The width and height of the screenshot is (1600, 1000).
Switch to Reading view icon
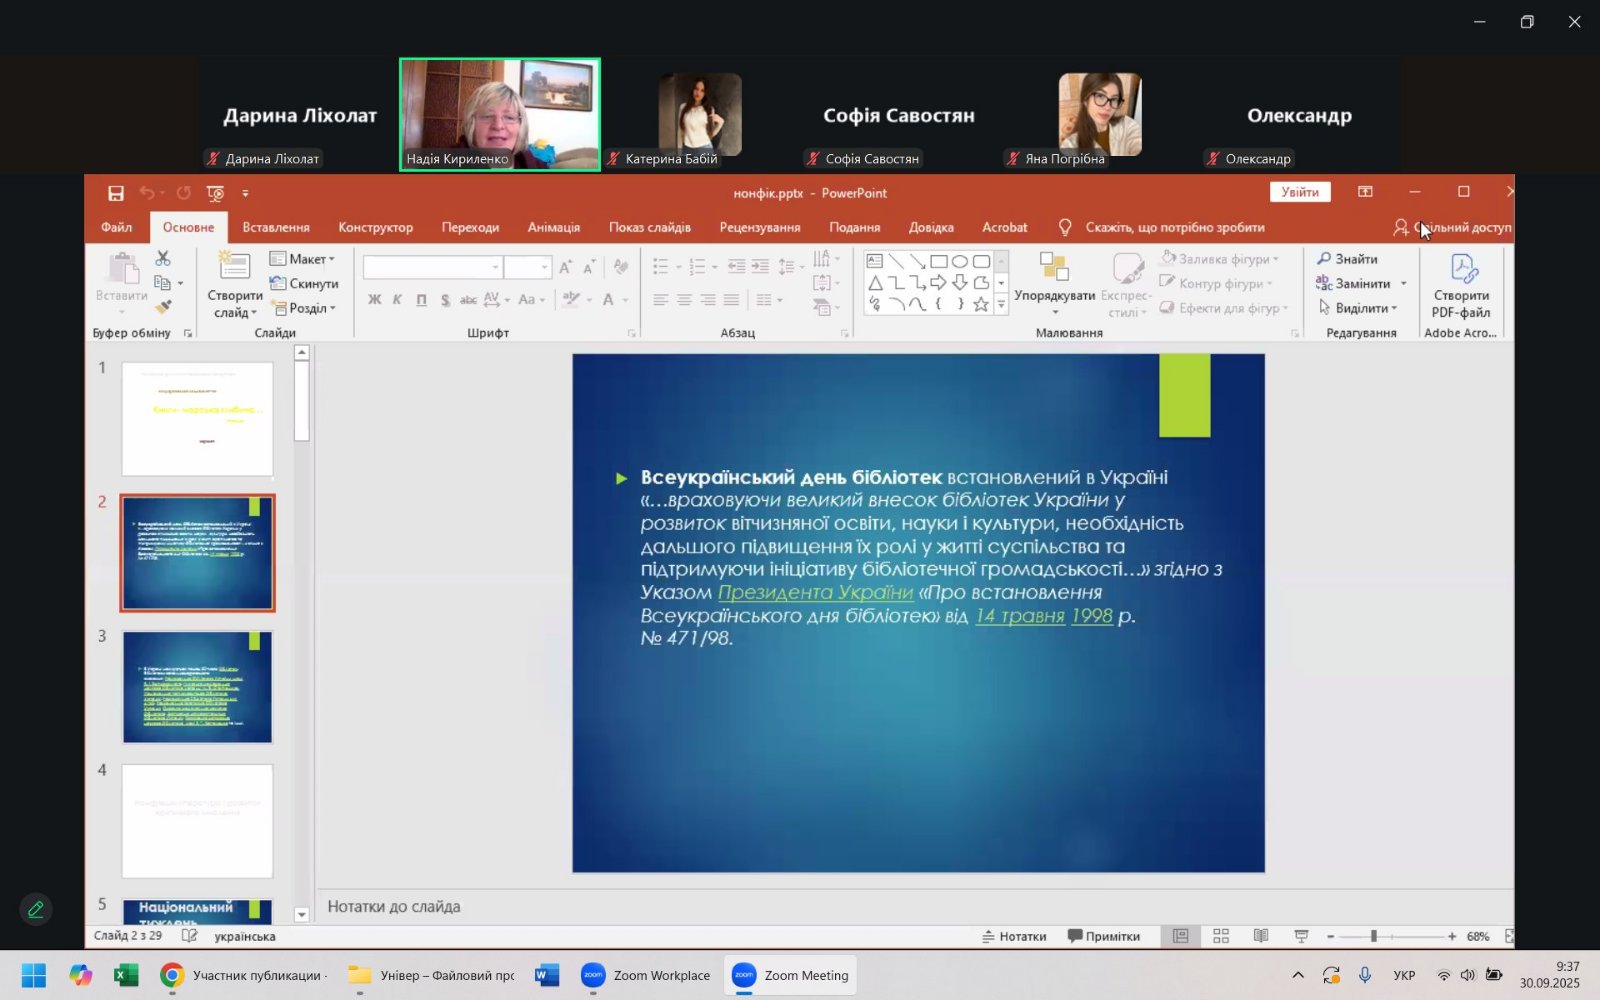click(1261, 936)
